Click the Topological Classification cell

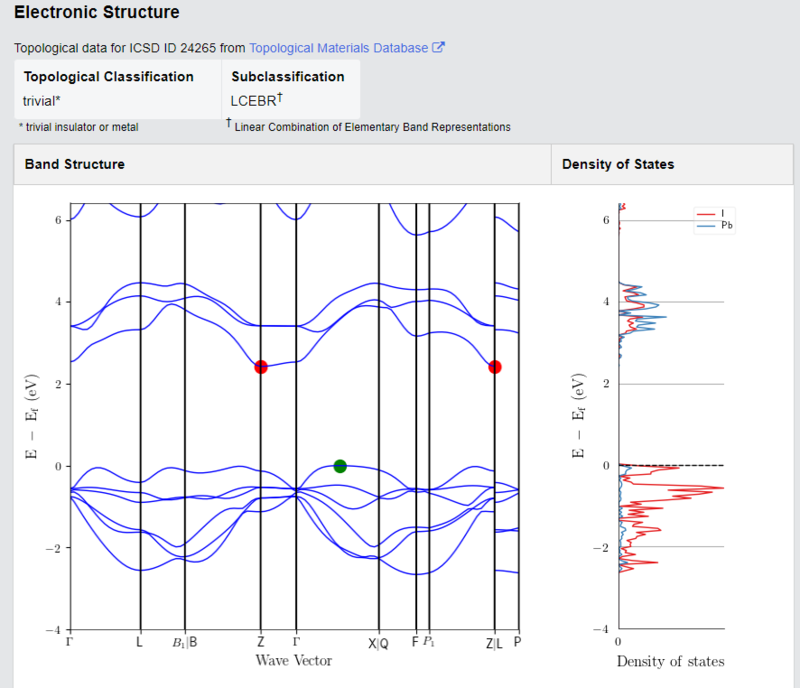[118, 89]
